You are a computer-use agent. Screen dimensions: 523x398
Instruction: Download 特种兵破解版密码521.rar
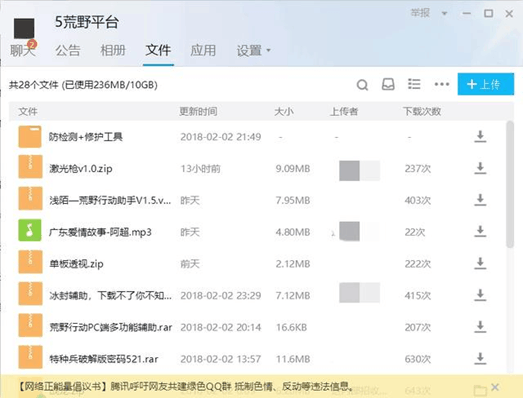[480, 358]
